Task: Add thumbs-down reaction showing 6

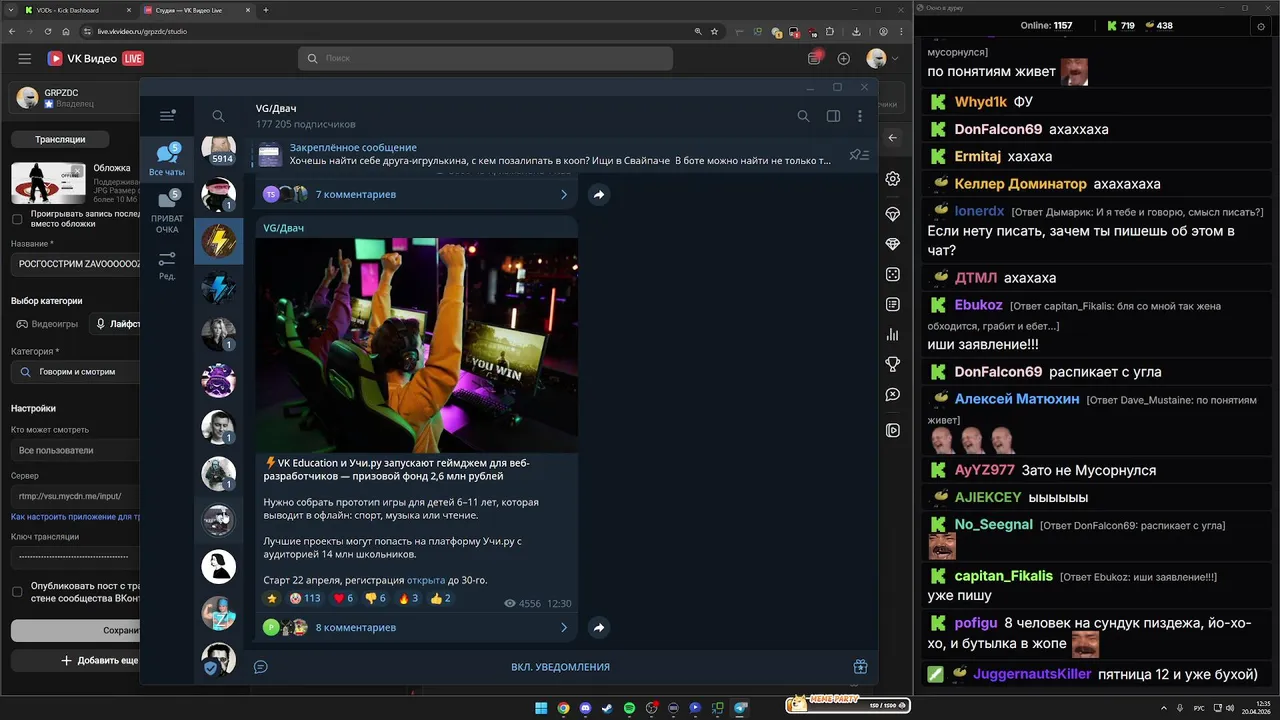Action: (375, 598)
